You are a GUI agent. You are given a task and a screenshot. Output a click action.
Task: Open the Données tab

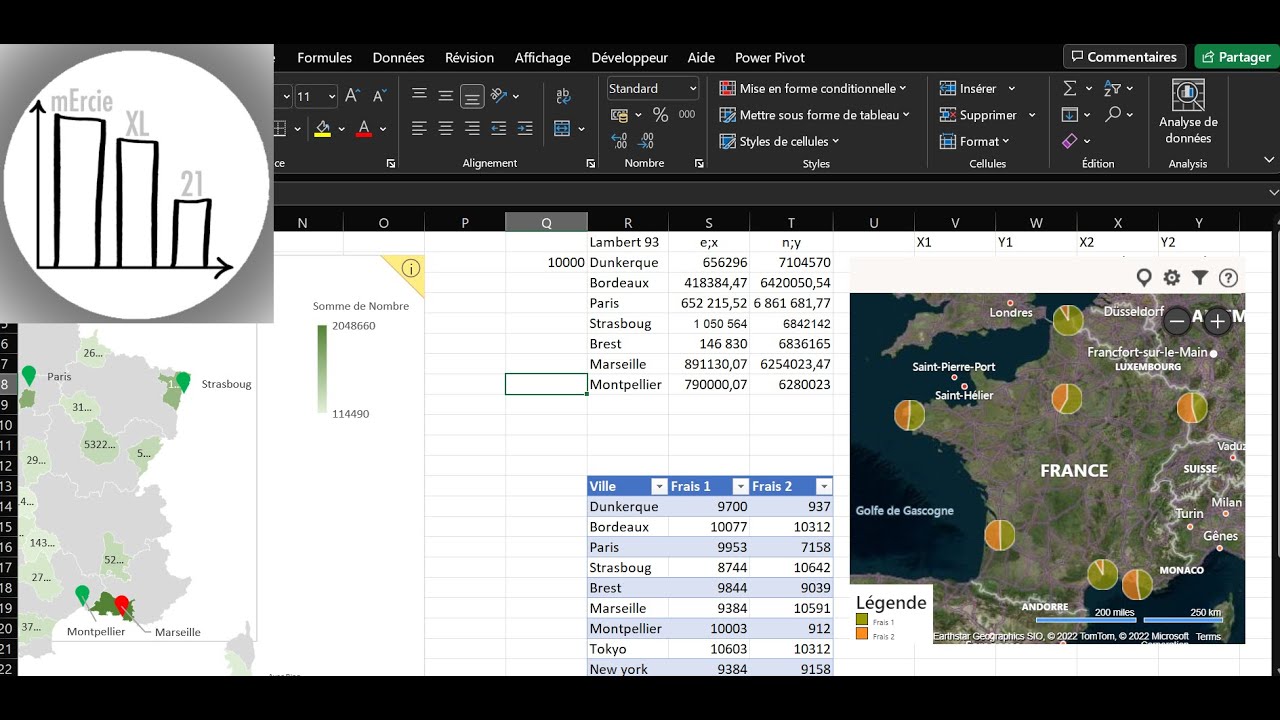point(398,58)
